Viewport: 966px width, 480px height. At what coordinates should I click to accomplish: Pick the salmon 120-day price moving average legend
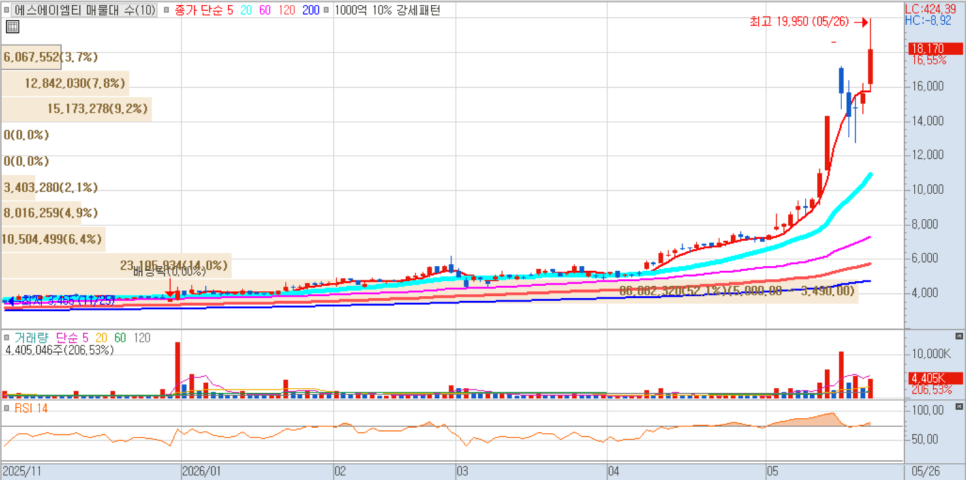pyautogui.click(x=285, y=10)
